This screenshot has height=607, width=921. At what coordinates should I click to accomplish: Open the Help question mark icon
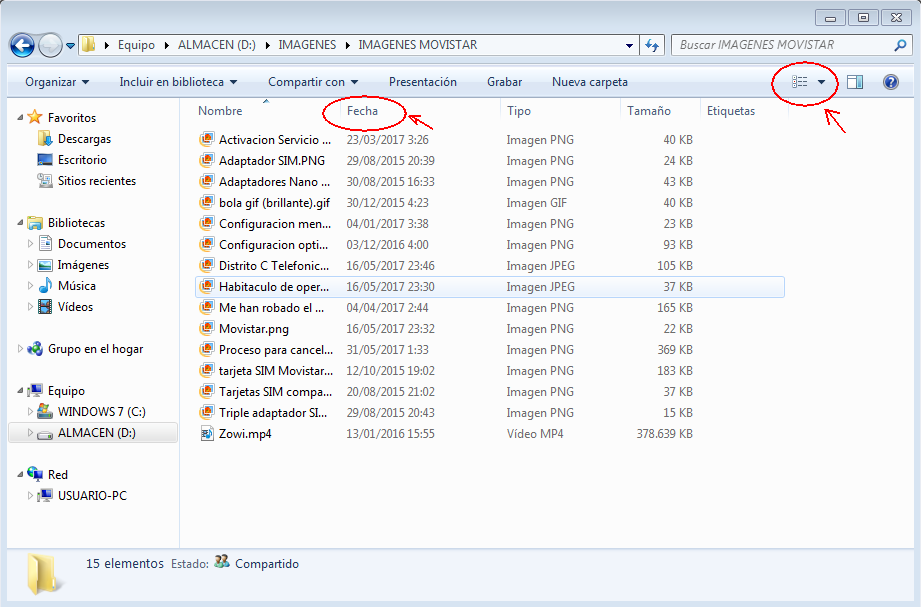point(890,82)
